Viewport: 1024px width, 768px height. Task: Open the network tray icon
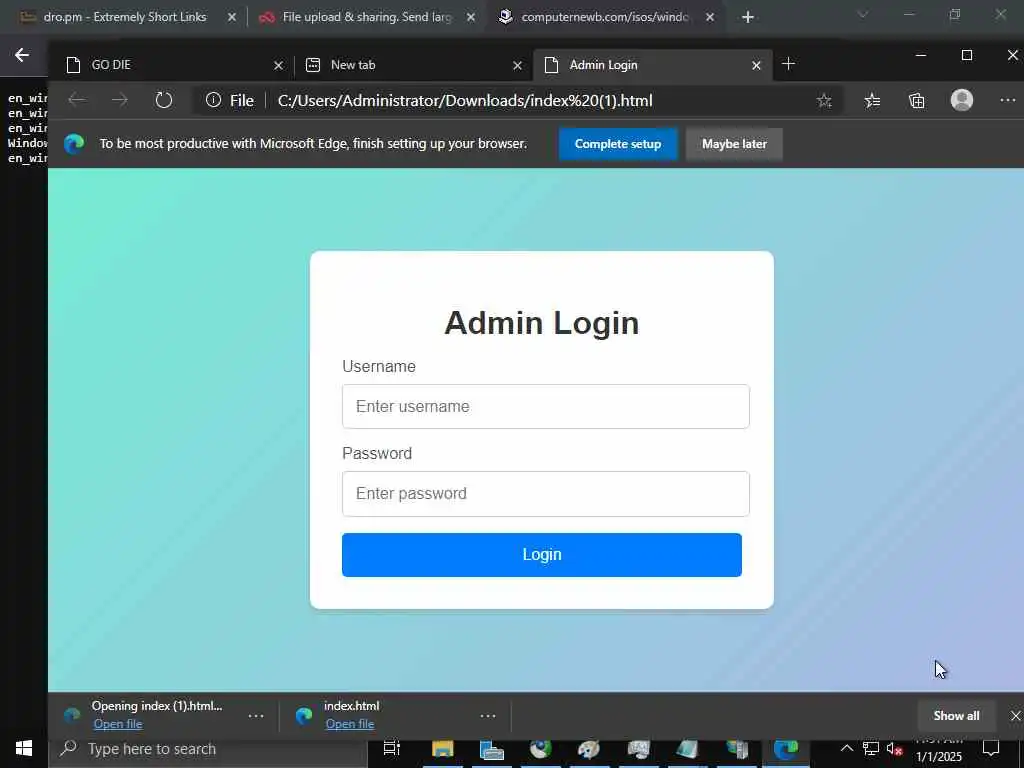coord(870,748)
